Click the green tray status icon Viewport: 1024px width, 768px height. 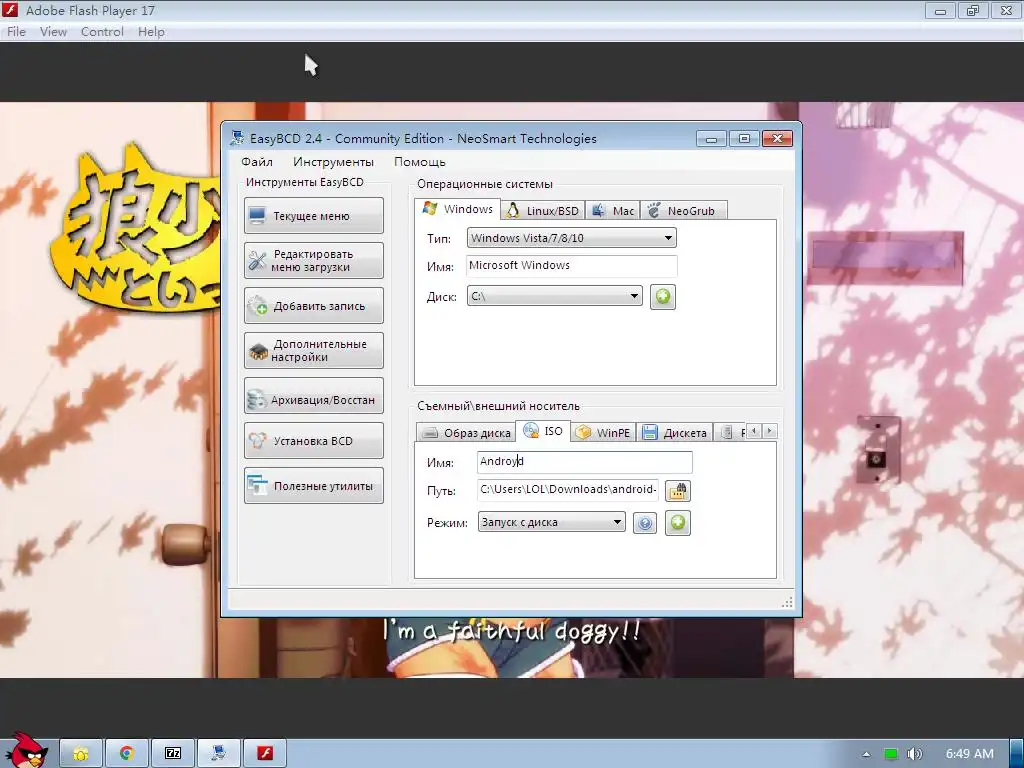[x=891, y=754]
